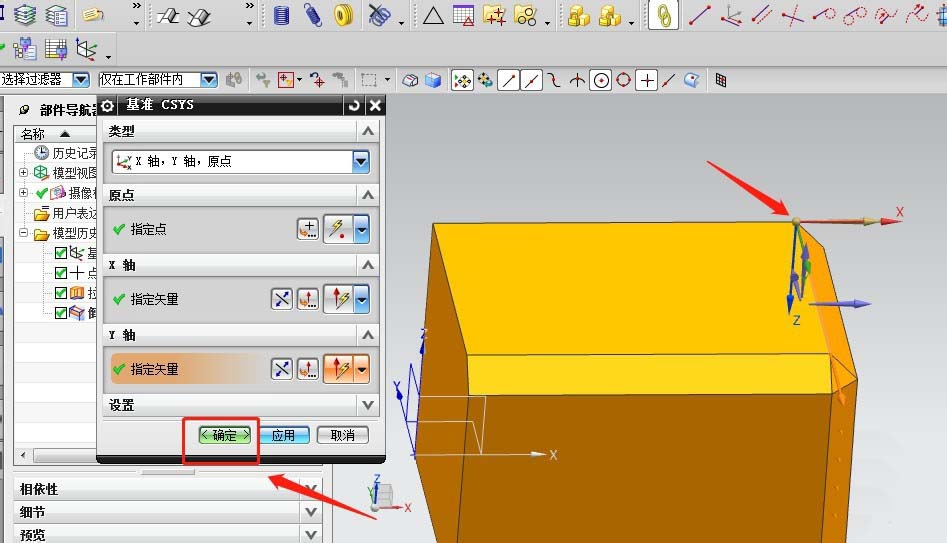Screen dimensions: 947x543
Task: Toggle the quadrant point snap option
Action: pyautogui.click(x=623, y=80)
